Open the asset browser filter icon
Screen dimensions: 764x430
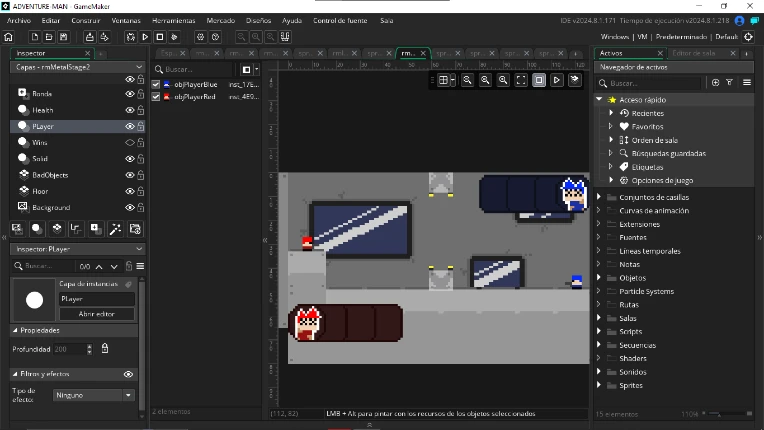pos(729,83)
